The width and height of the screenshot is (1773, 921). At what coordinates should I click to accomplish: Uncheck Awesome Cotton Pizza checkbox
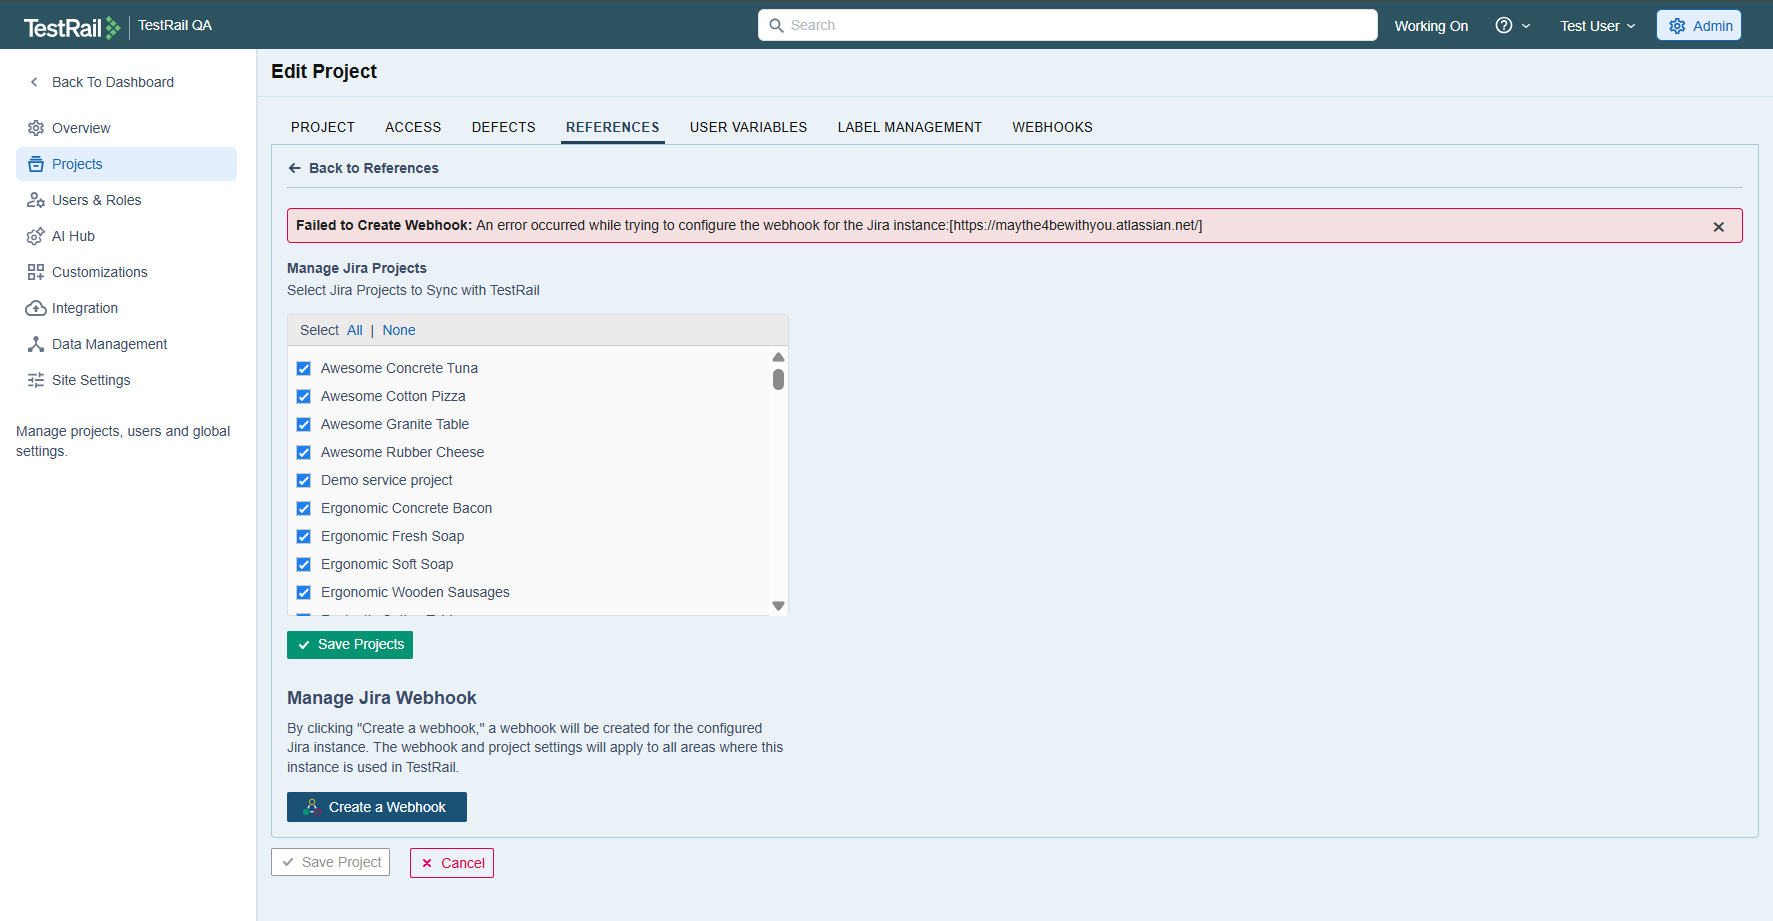[x=304, y=396]
